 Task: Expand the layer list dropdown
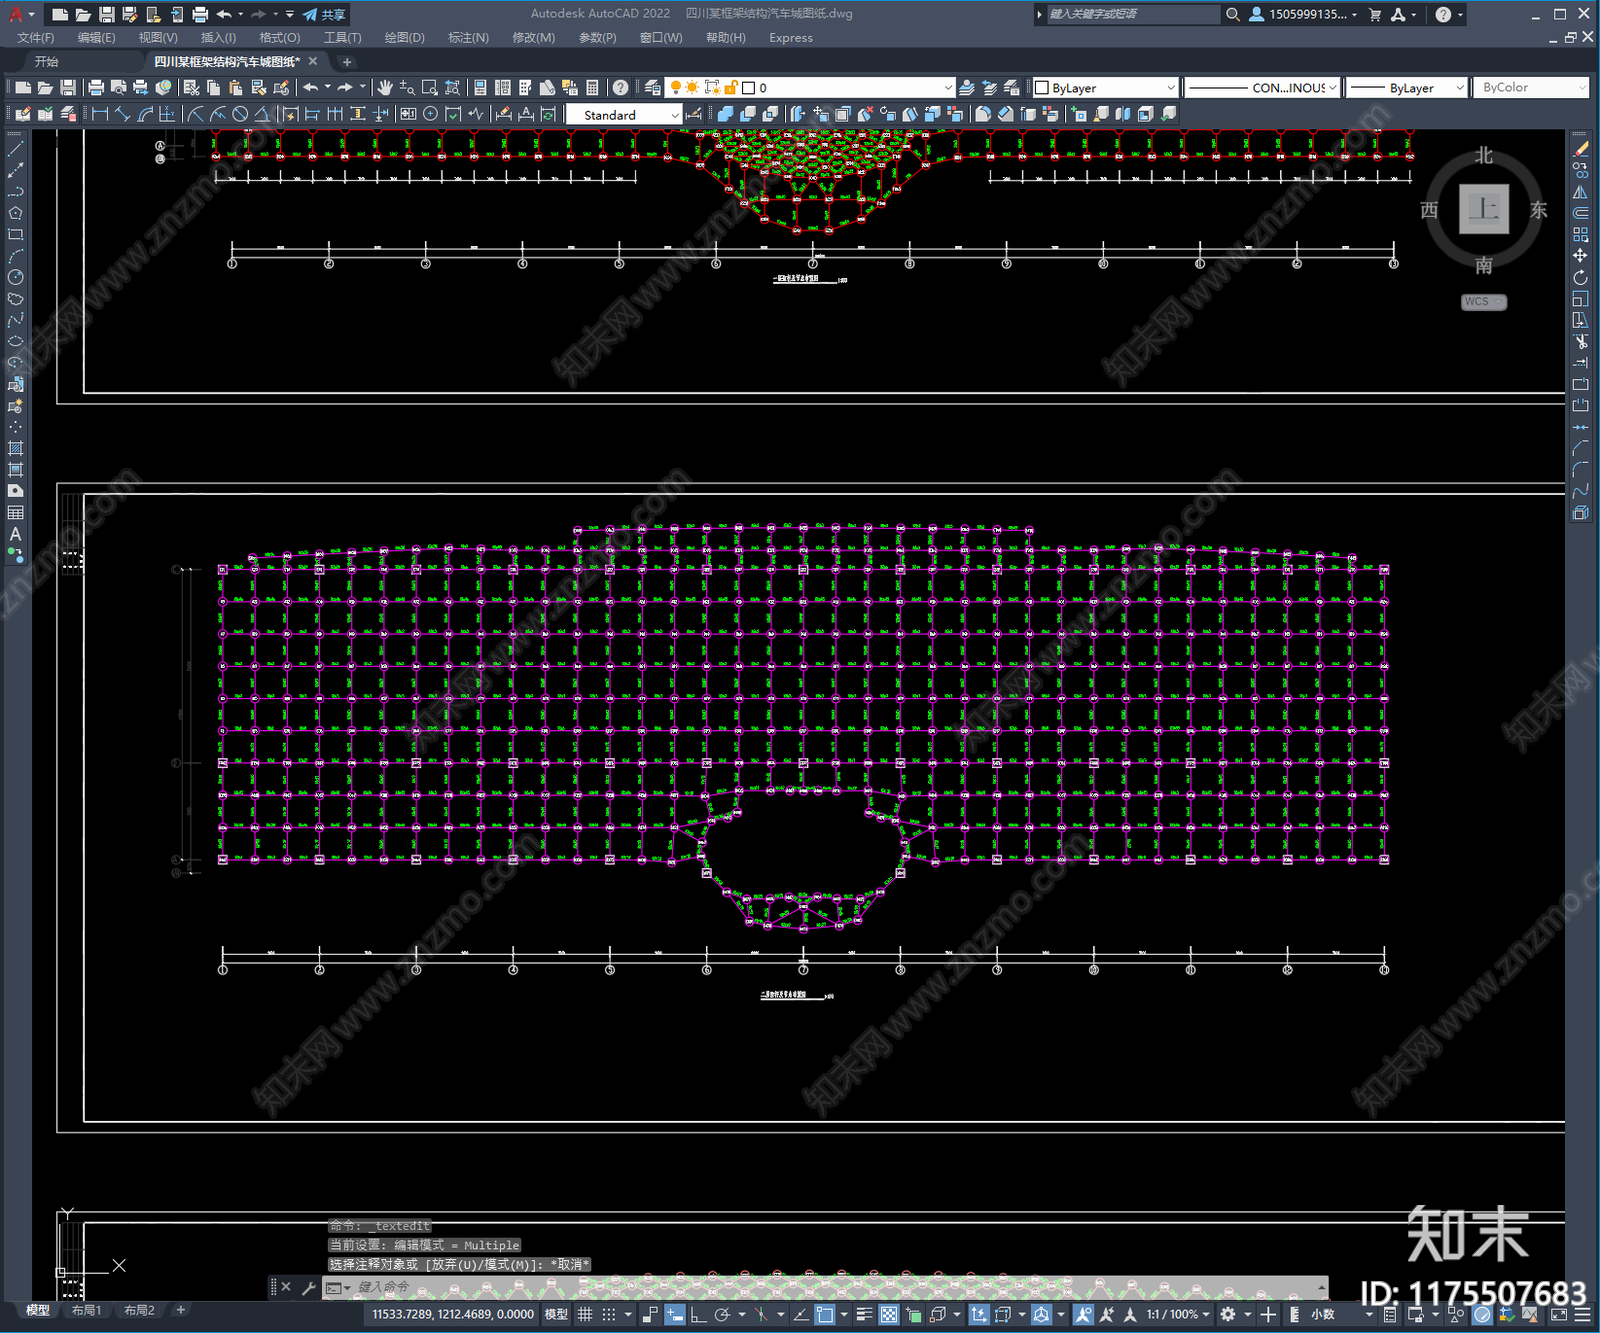[947, 88]
